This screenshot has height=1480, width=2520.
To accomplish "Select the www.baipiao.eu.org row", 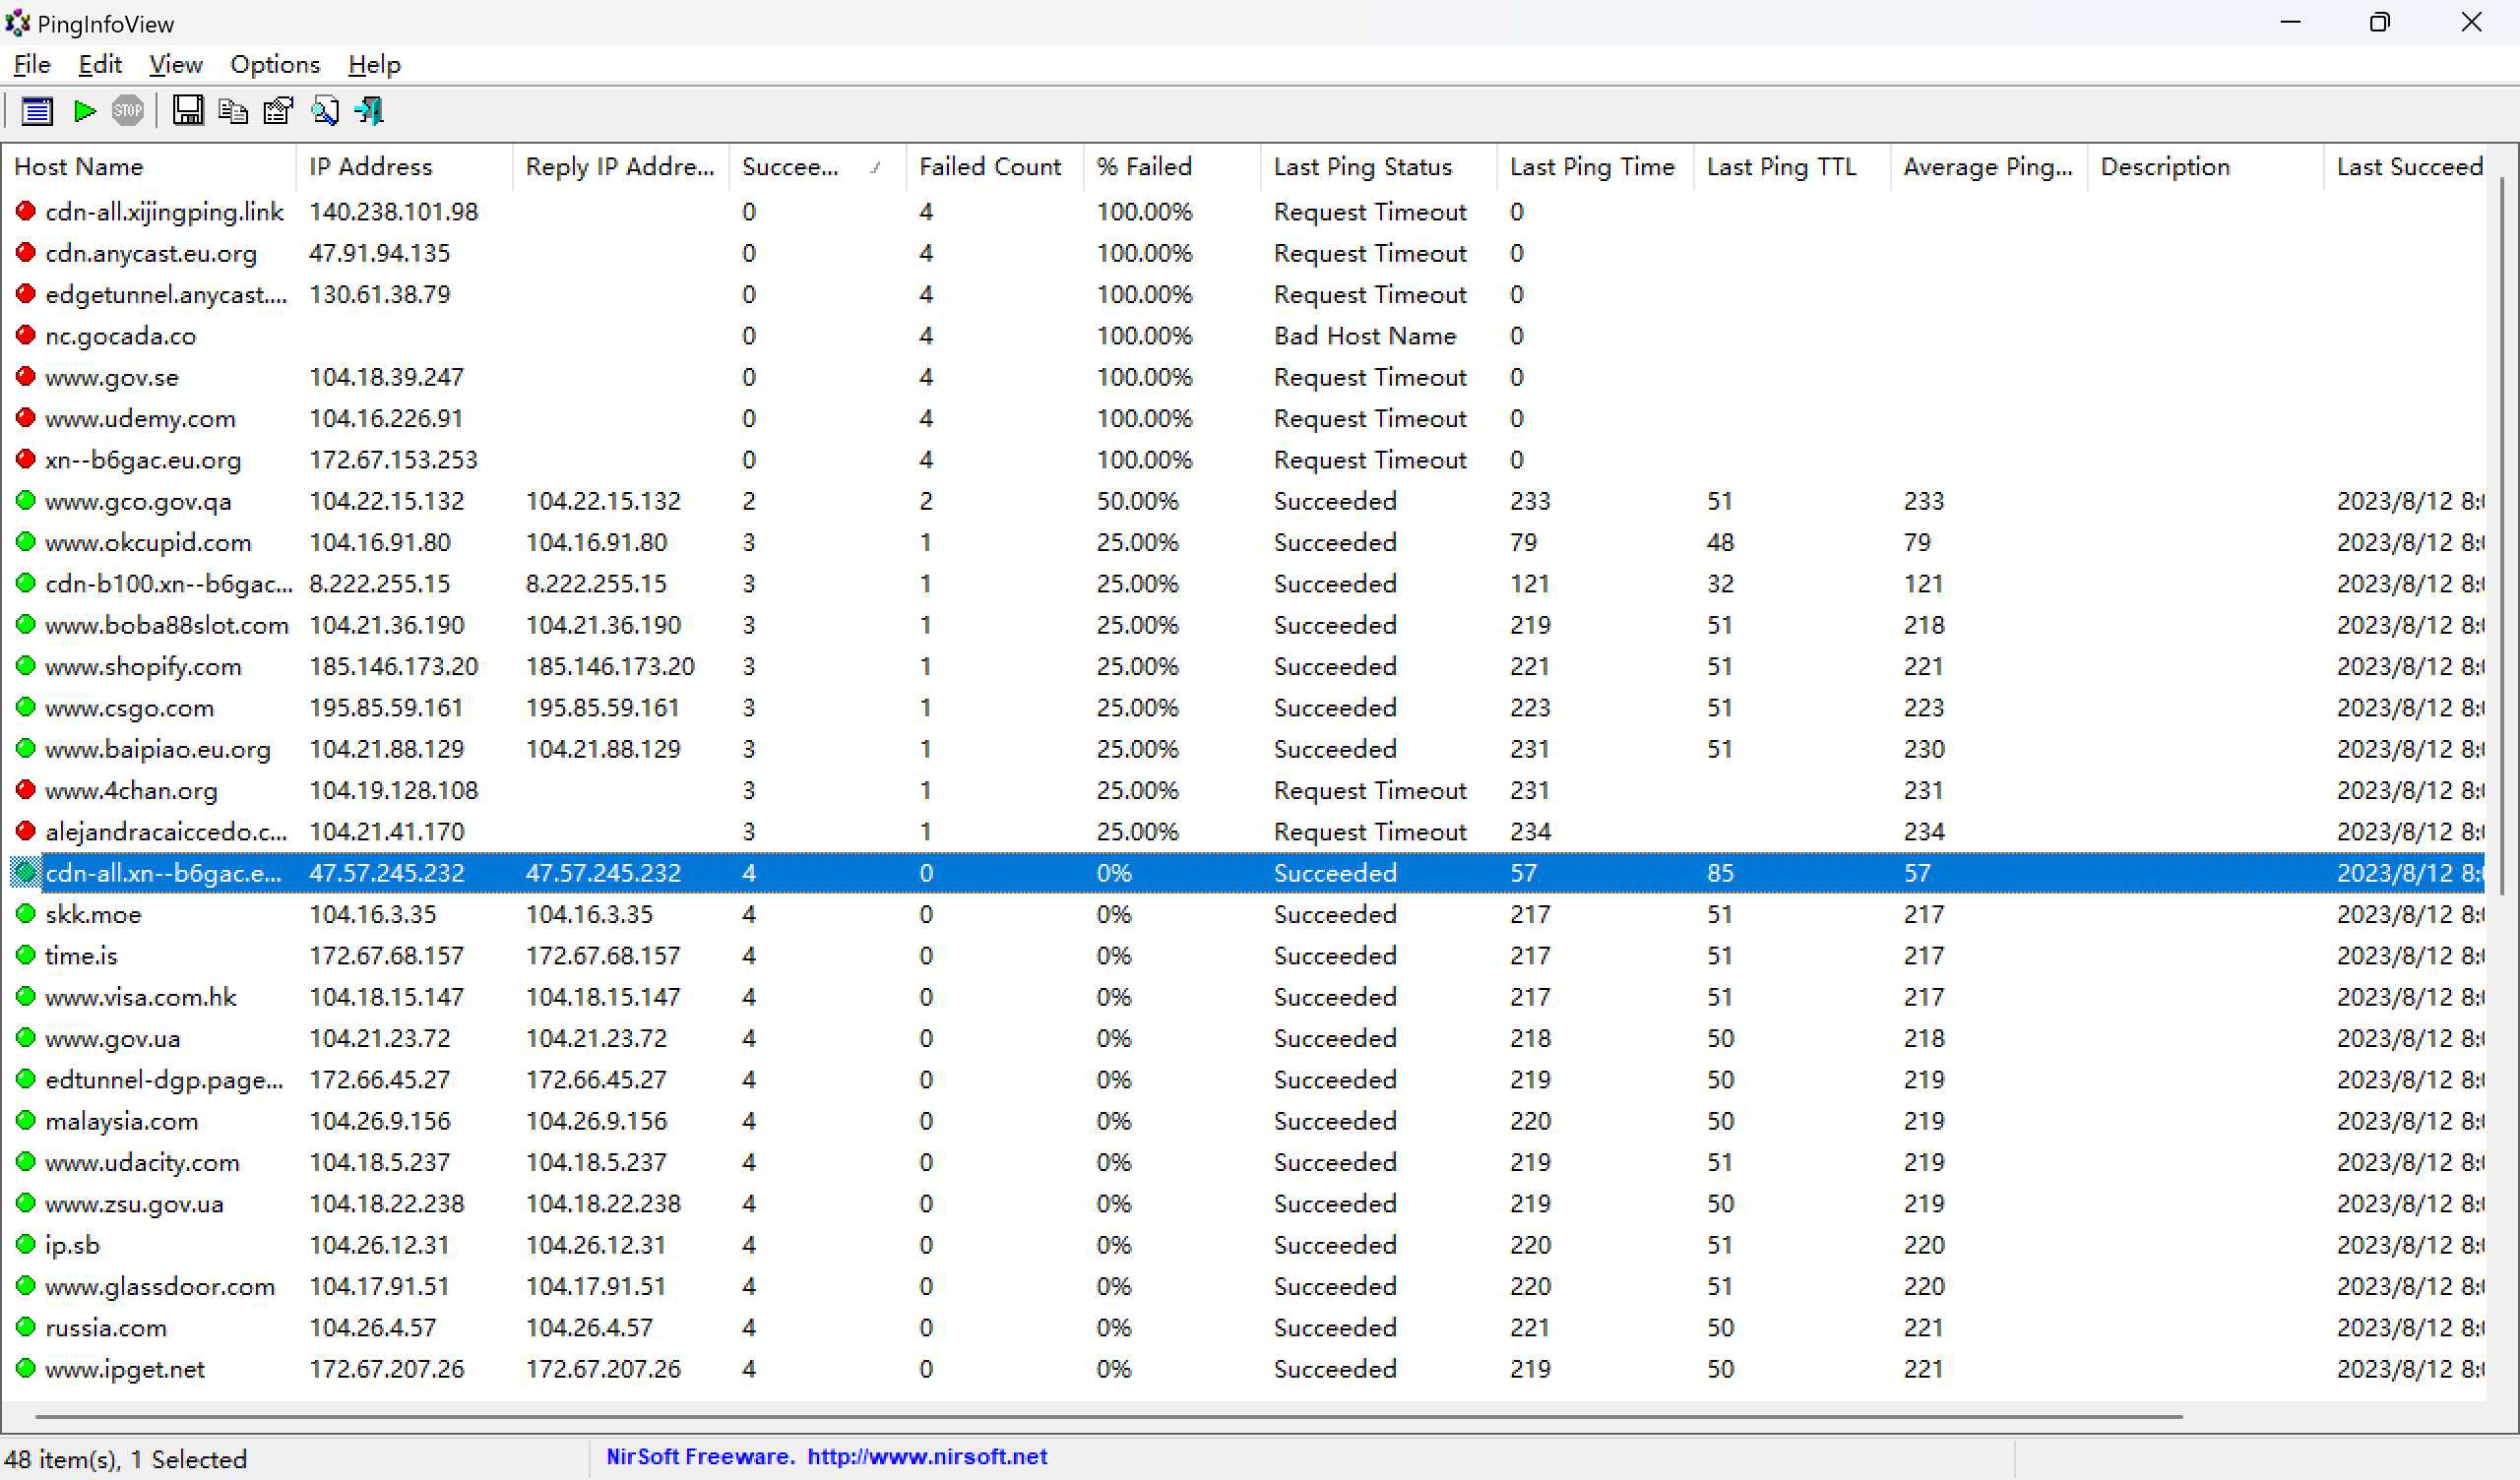I will click(x=1245, y=749).
